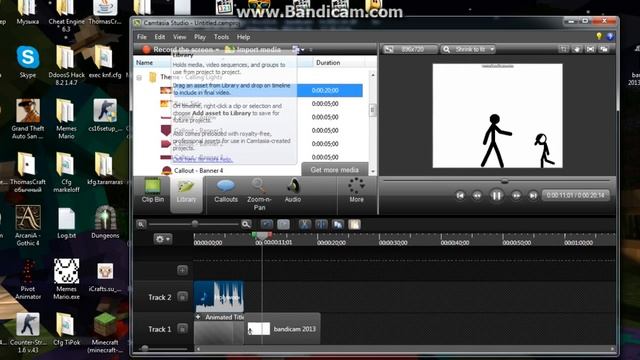The height and width of the screenshot is (360, 640).
Task: Toggle lock on Track 1
Action: pos(182,329)
